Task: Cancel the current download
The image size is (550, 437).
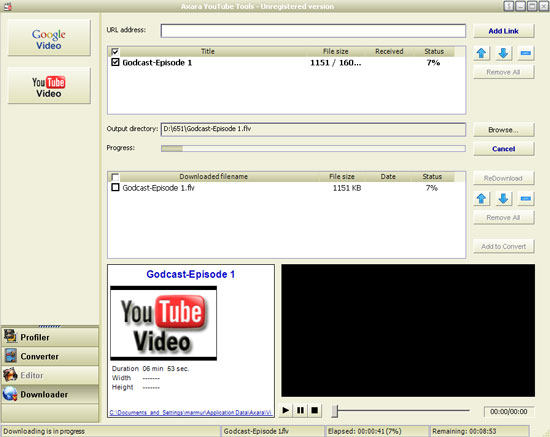Action: 503,149
